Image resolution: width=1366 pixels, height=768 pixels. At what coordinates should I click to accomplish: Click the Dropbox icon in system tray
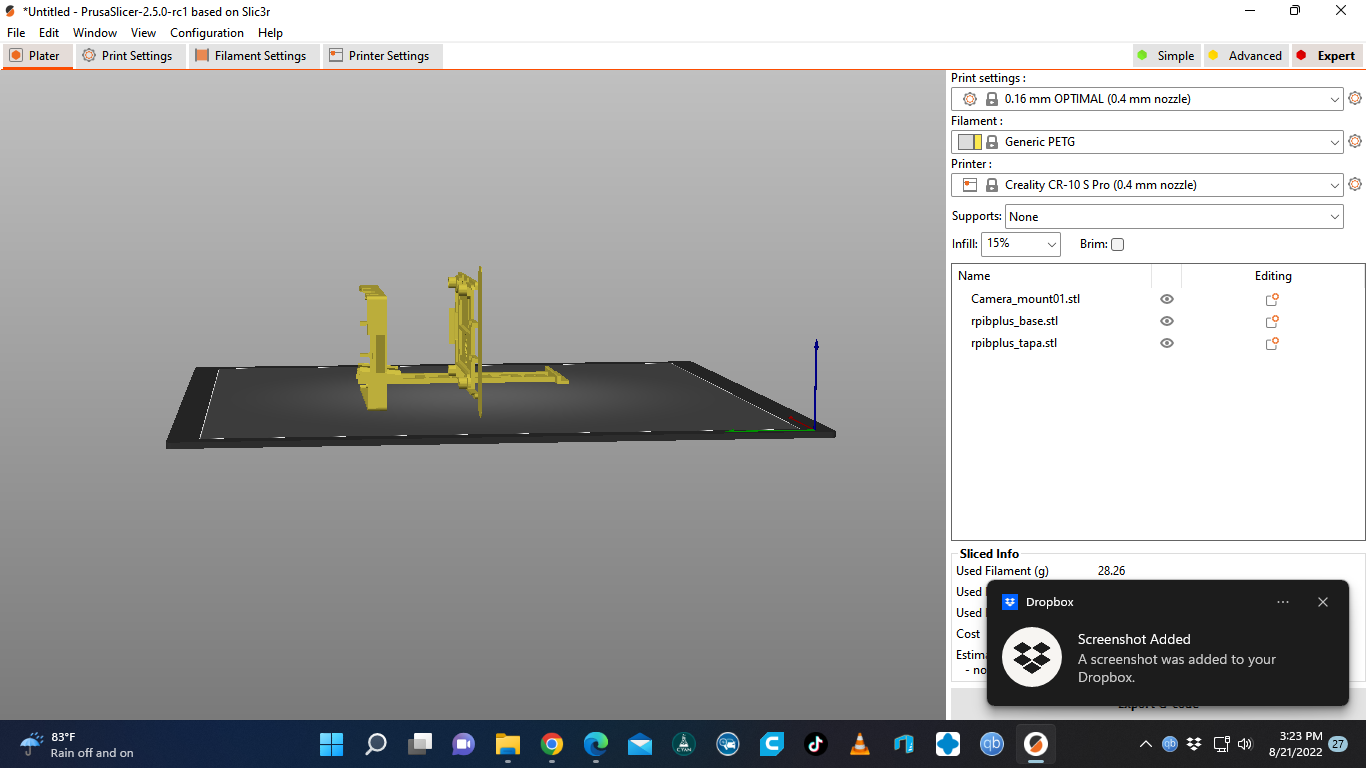[1194, 744]
